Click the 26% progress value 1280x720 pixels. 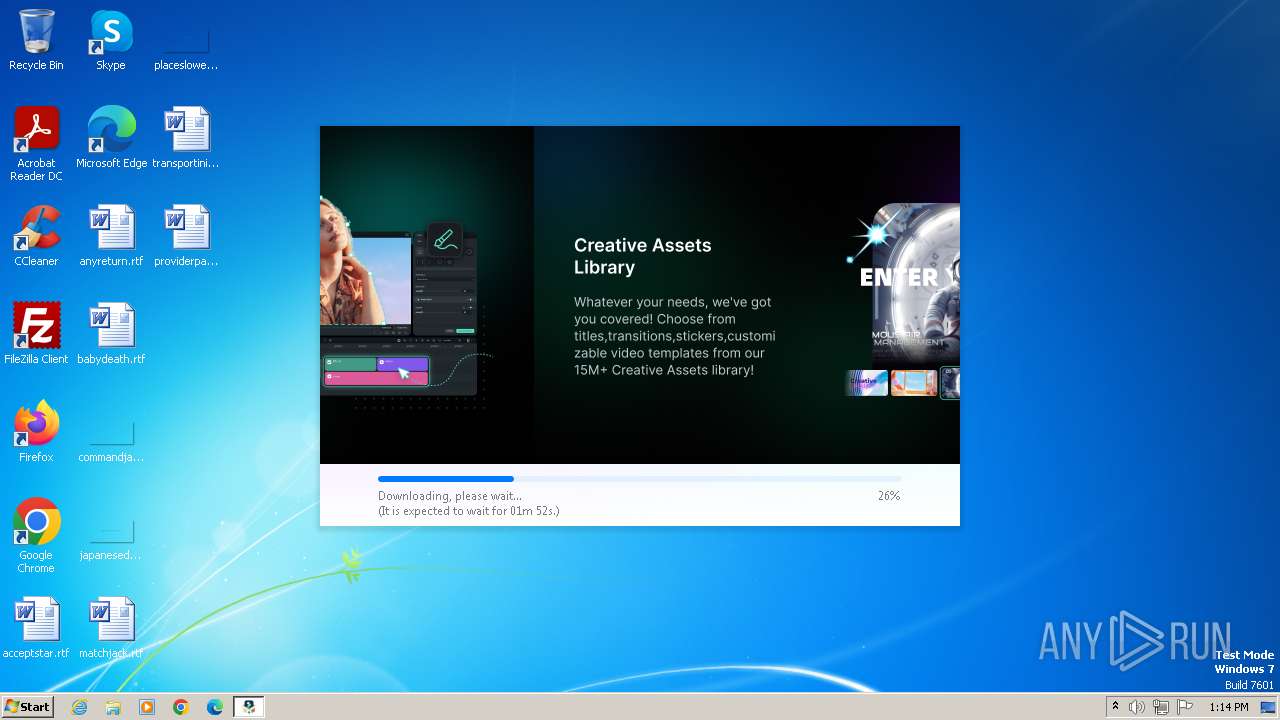pyautogui.click(x=889, y=496)
